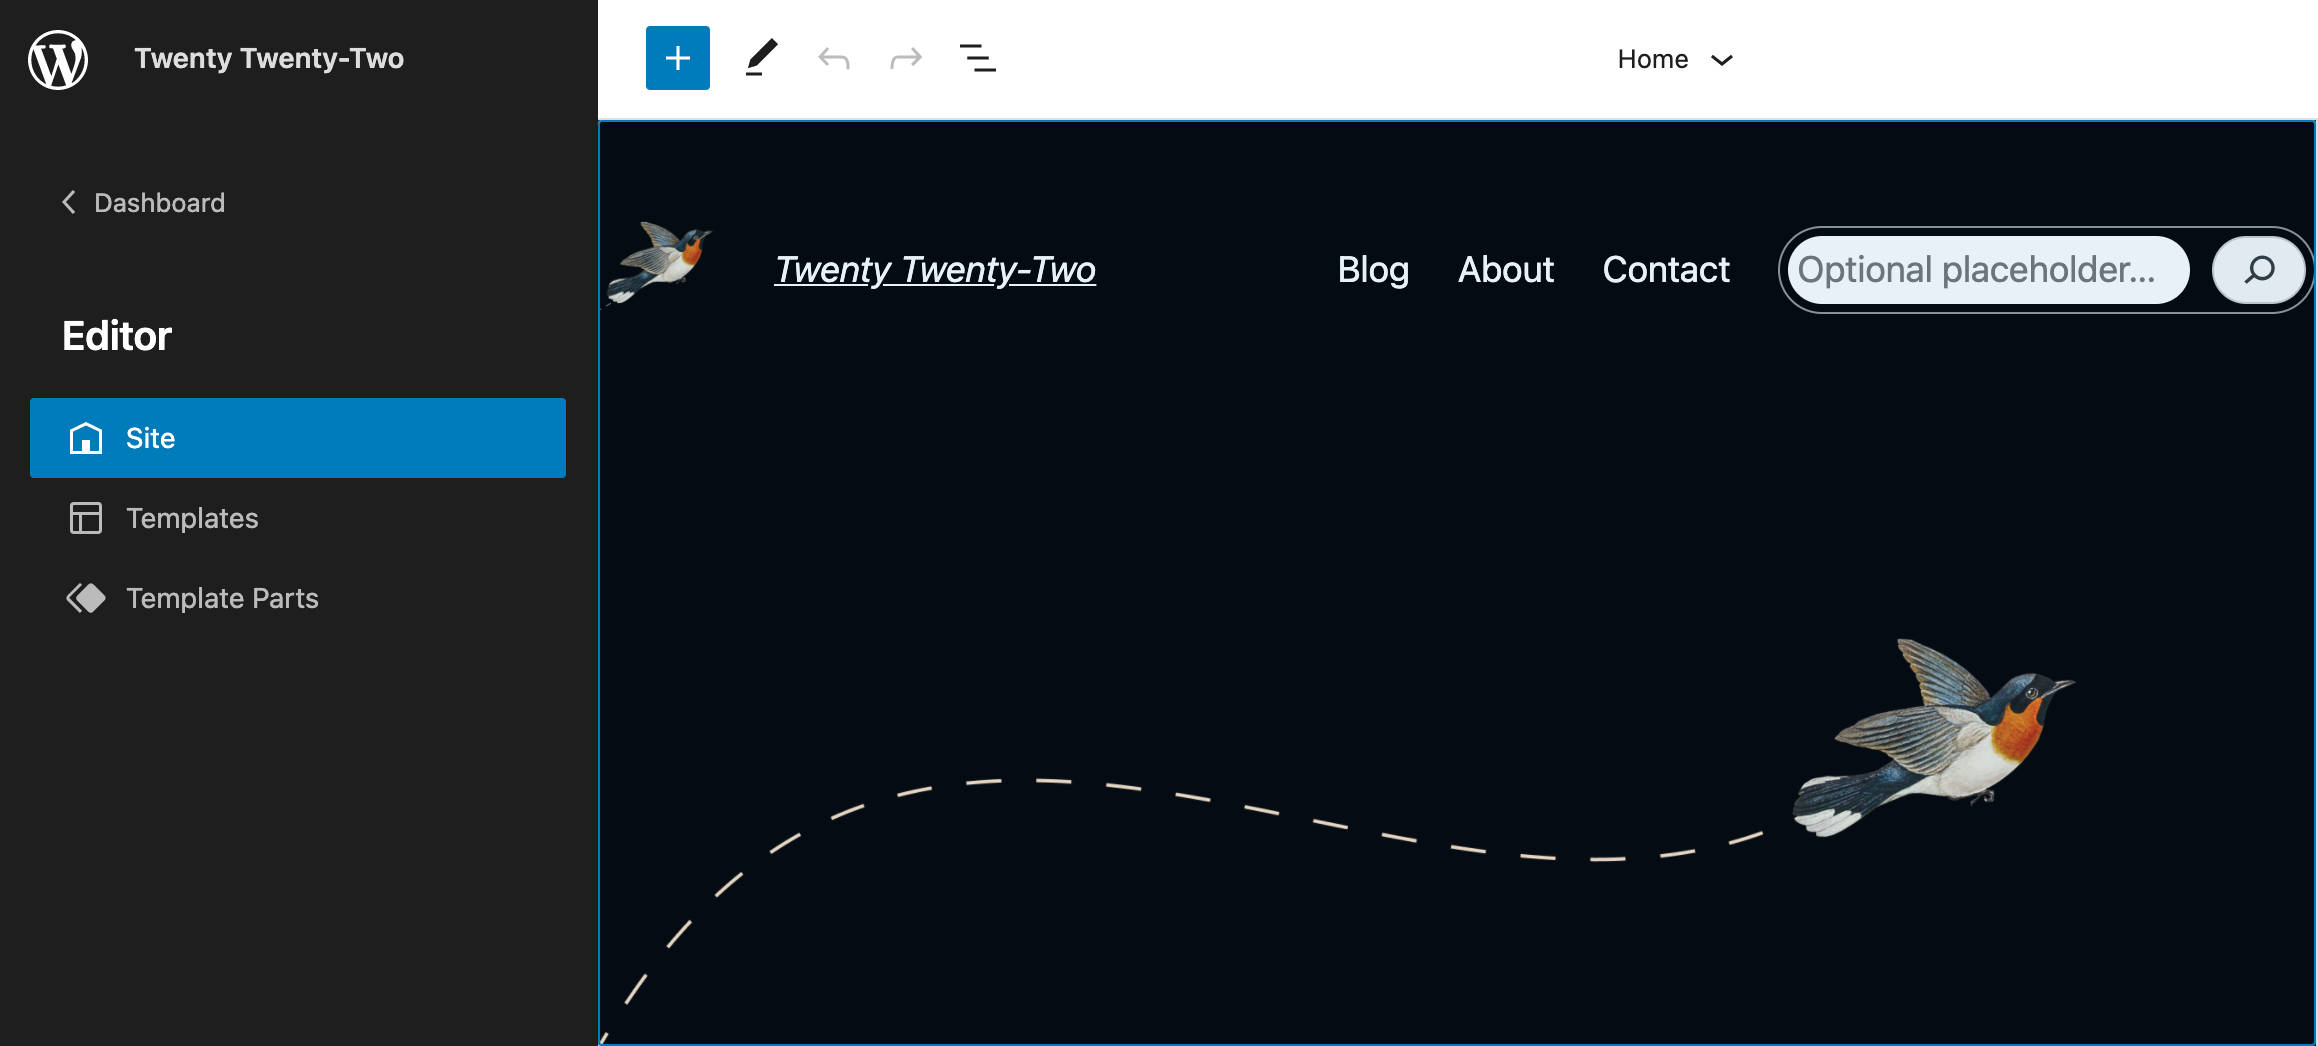The image size is (2318, 1046).
Task: Click the search magnifier button in the header
Action: (2259, 269)
